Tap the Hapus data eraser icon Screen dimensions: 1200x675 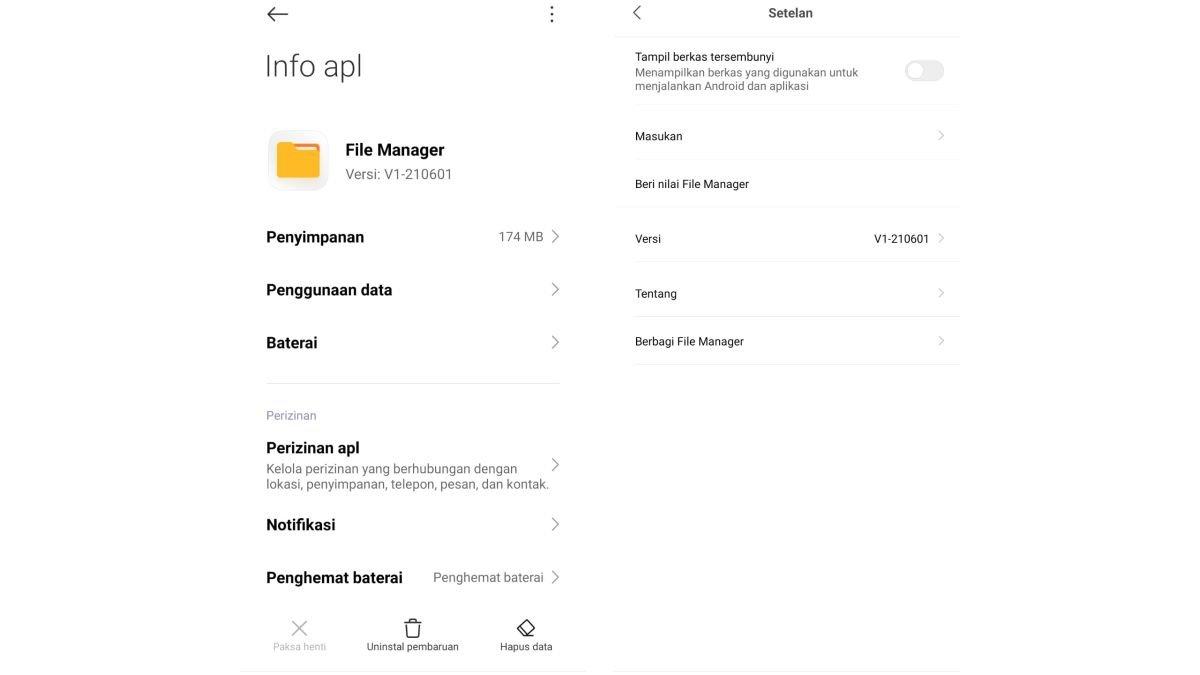coord(526,628)
